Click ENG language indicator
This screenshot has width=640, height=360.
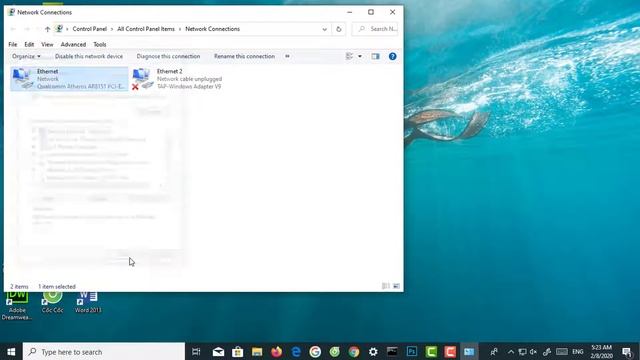point(578,352)
